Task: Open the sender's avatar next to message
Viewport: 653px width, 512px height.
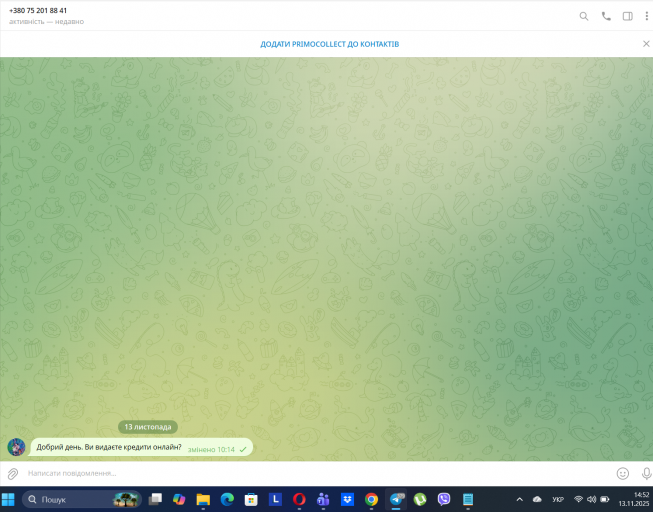Action: 16,447
